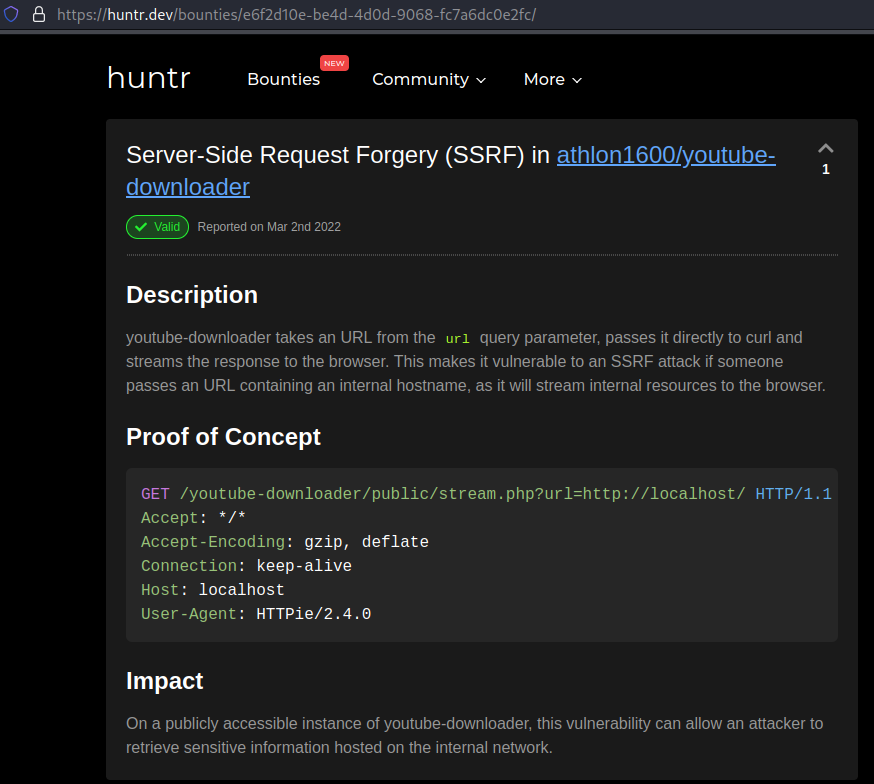The width and height of the screenshot is (874, 784).
Task: Click the User-Agent HTTPie/2.4.0 line
Action: click(x=256, y=613)
